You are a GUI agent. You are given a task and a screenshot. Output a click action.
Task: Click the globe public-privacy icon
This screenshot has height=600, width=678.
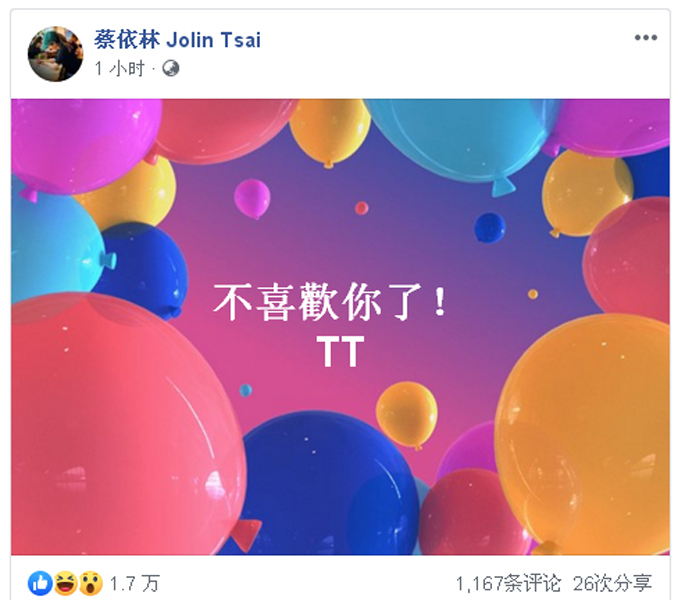(170, 68)
